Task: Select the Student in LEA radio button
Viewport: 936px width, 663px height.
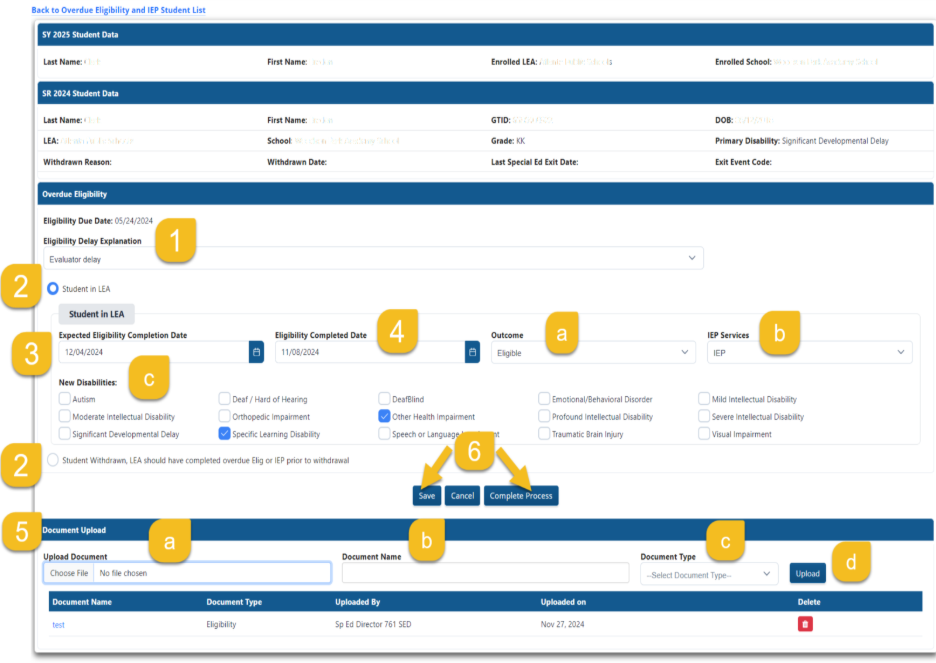Action: point(53,289)
